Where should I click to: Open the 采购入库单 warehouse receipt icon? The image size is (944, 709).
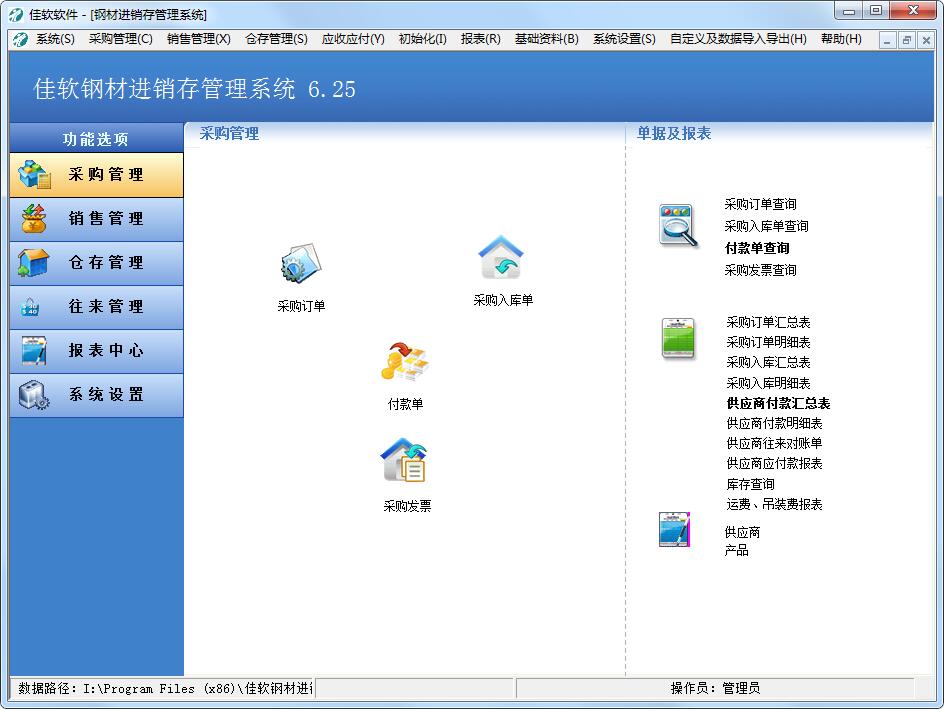coord(502,260)
